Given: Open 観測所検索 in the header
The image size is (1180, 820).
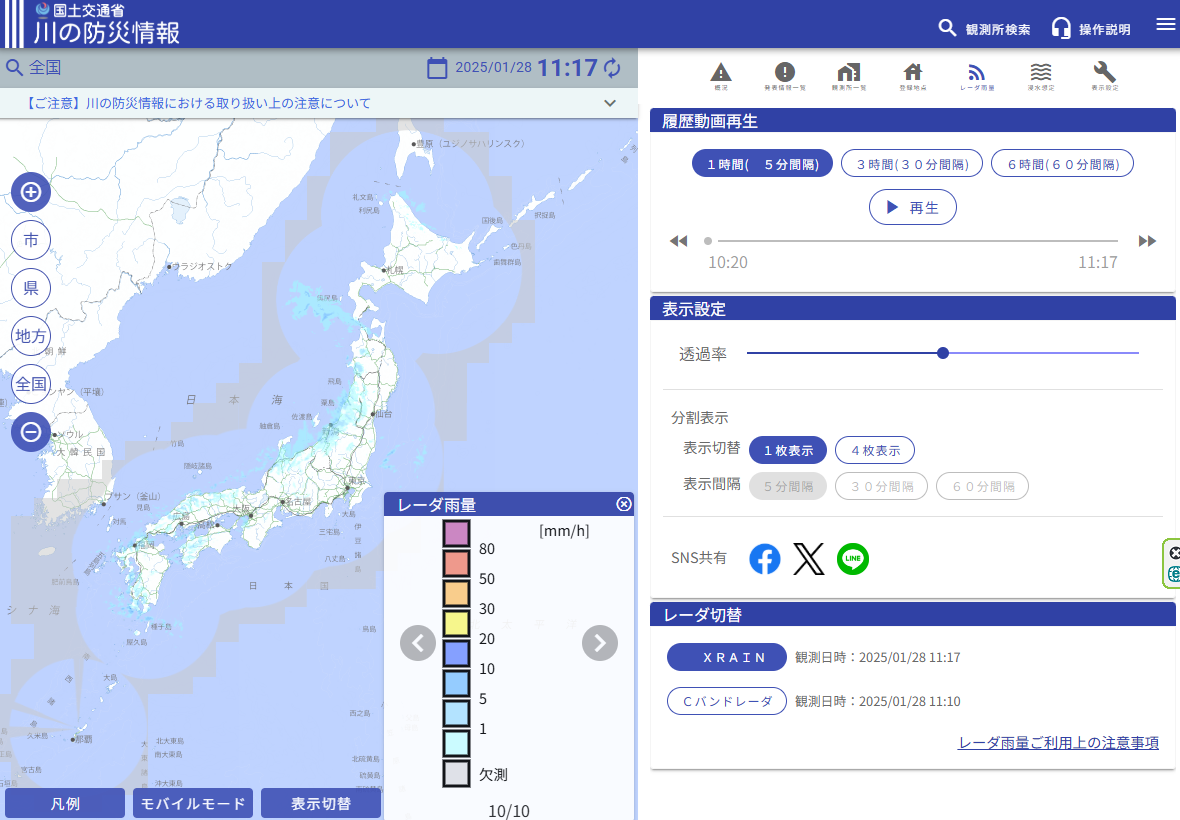Looking at the screenshot, I should click(x=984, y=29).
